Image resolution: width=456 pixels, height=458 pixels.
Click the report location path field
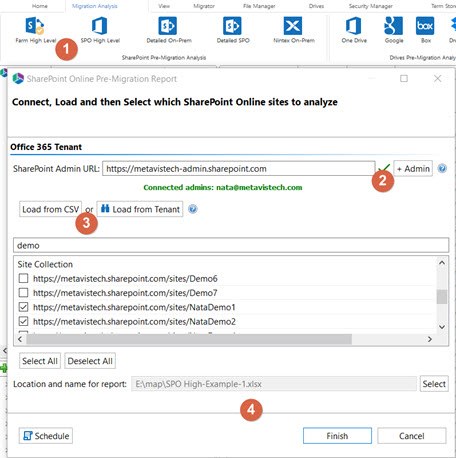coord(274,384)
